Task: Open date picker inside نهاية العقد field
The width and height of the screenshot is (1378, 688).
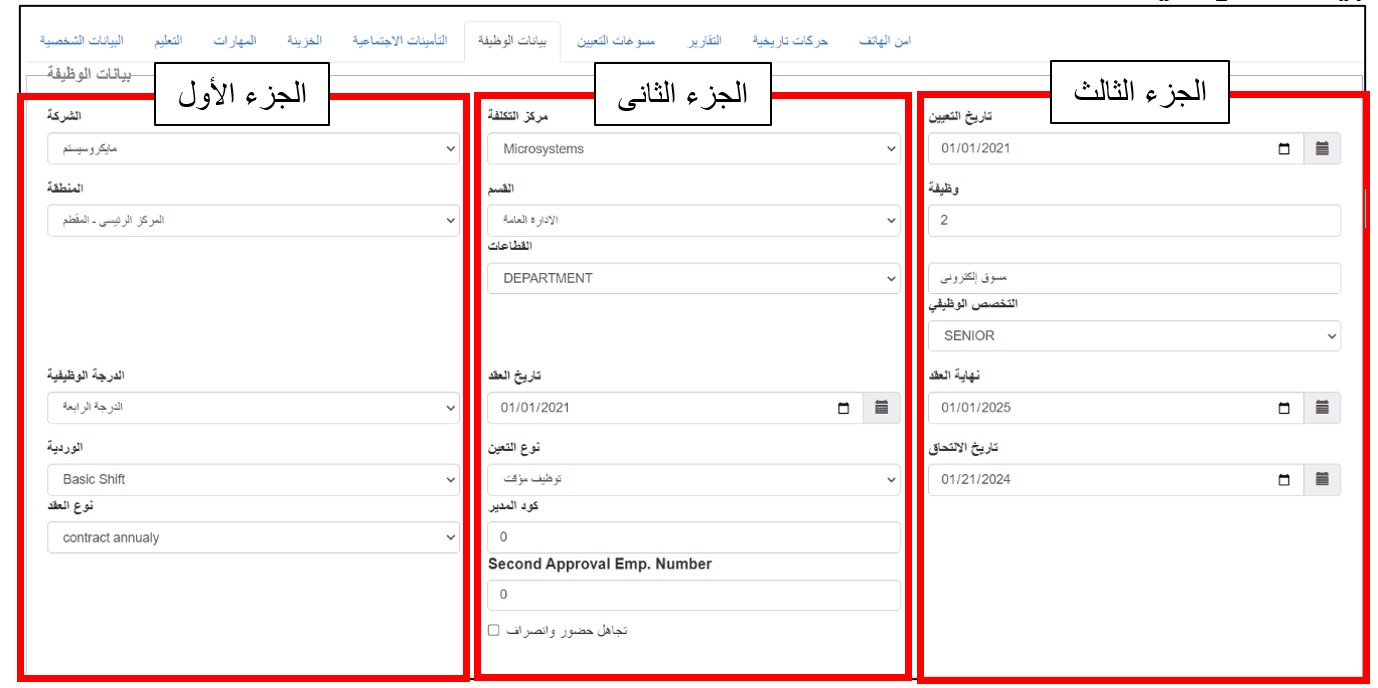Action: coord(1284,408)
